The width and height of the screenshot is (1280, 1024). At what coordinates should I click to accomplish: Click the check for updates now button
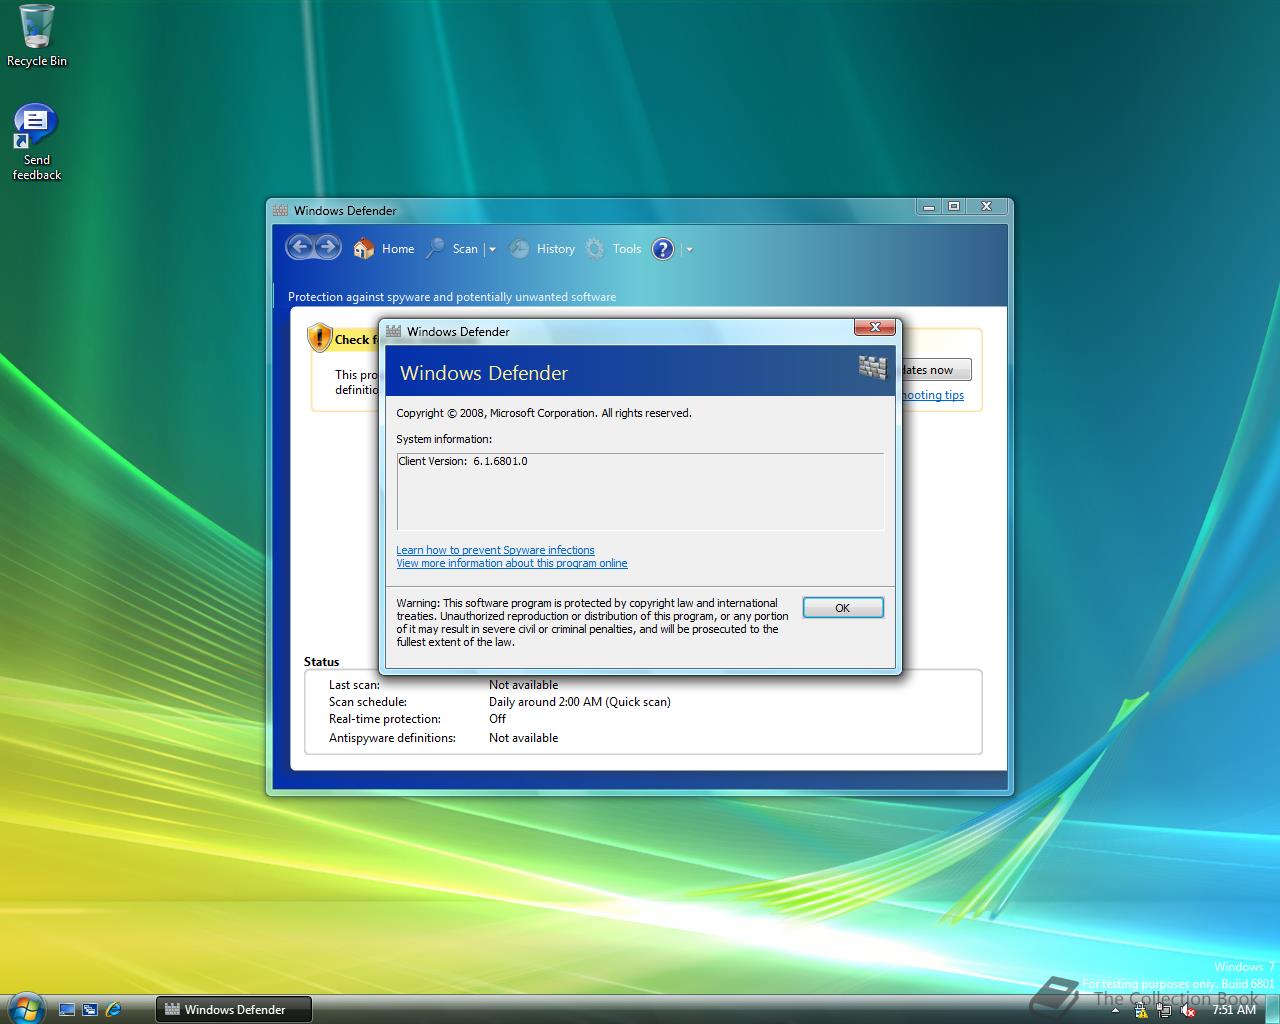pyautogui.click(x=936, y=370)
